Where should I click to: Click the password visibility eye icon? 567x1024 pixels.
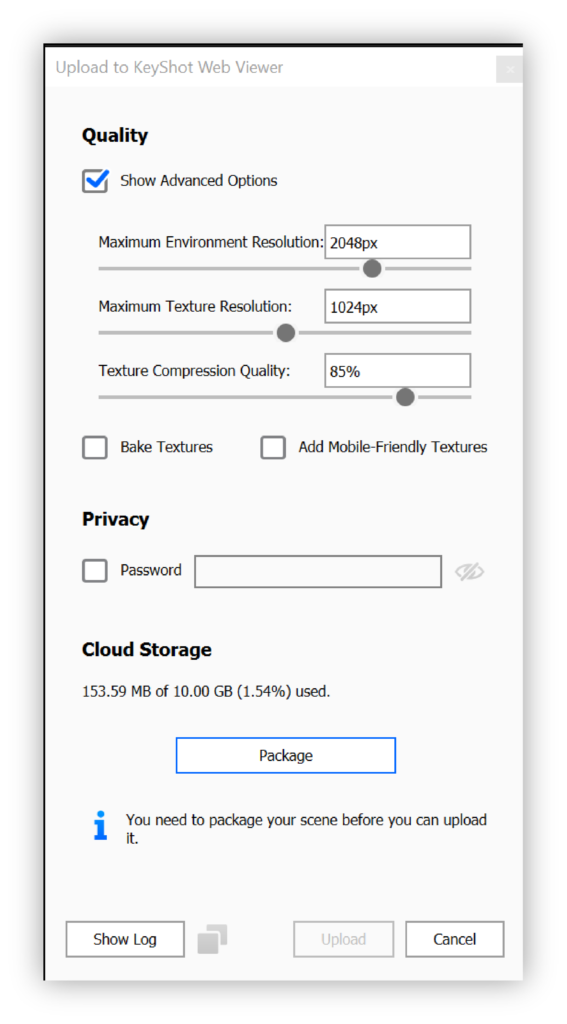click(469, 572)
